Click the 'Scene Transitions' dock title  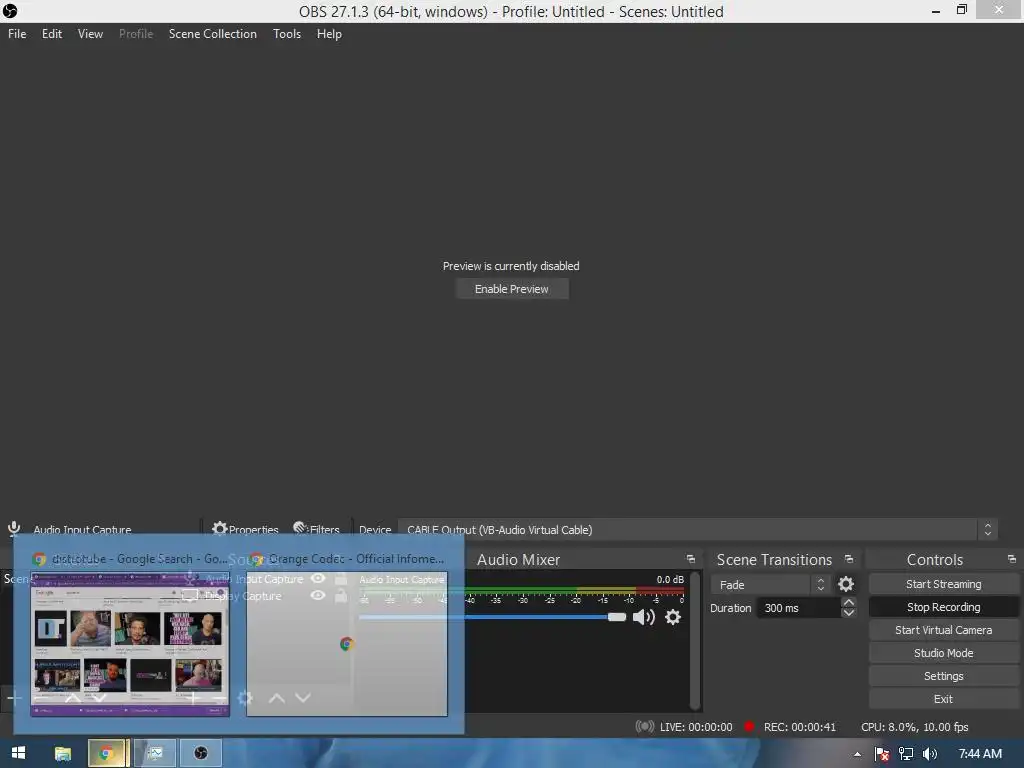(x=774, y=560)
